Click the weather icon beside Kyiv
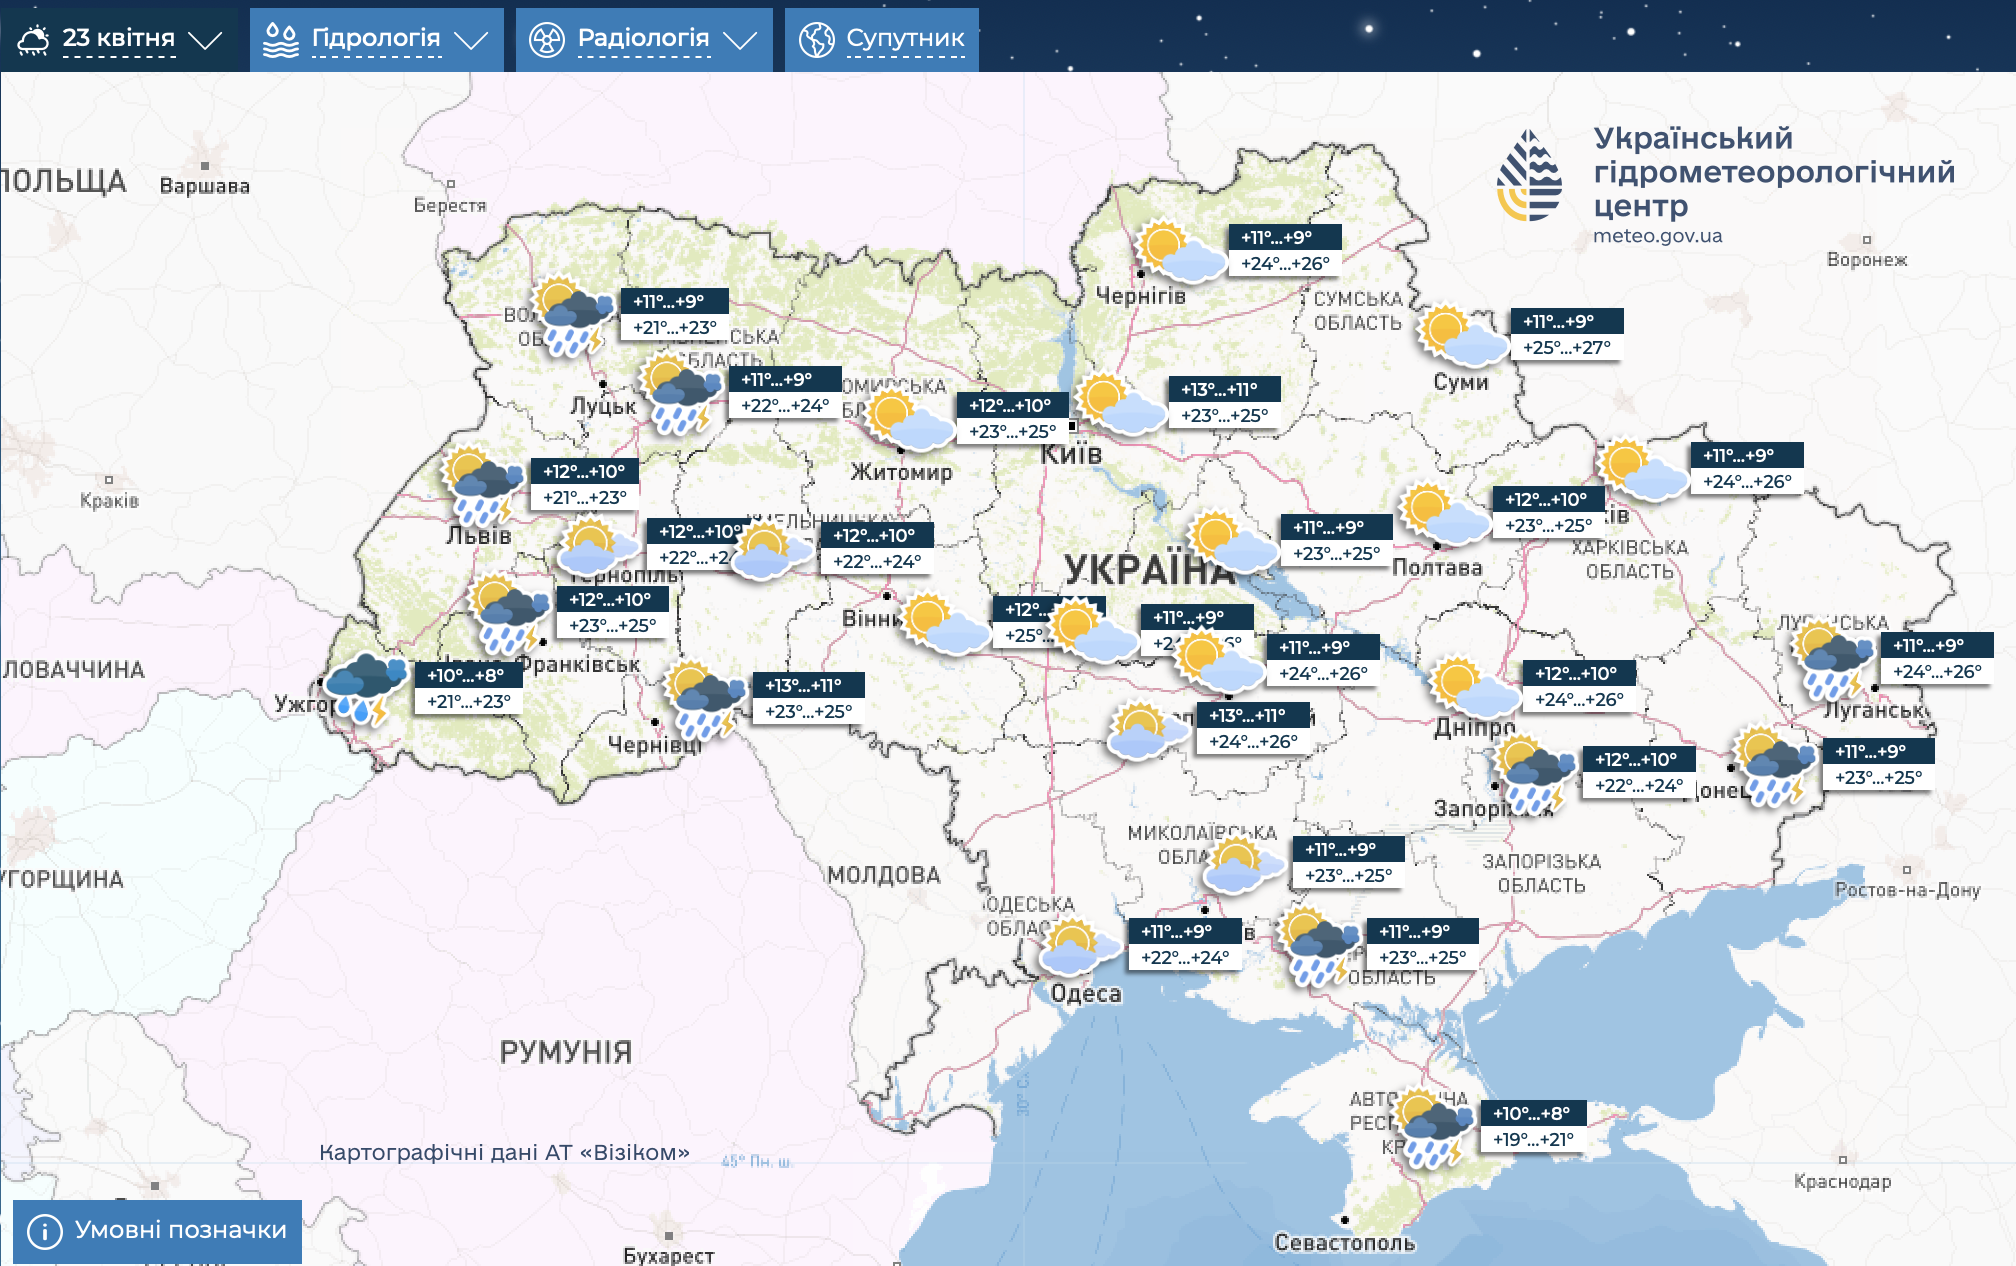 coord(1118,404)
